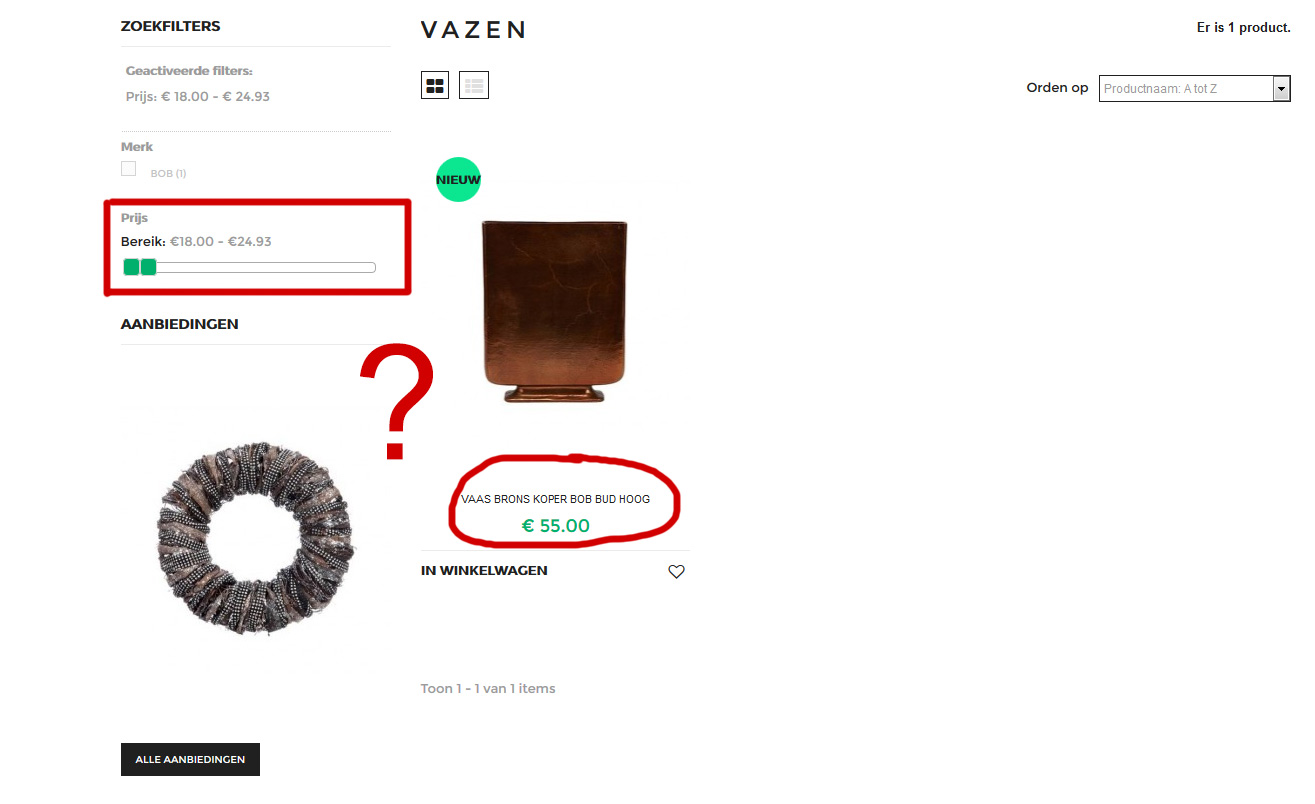Switch to grid view layout icon

[x=435, y=86]
